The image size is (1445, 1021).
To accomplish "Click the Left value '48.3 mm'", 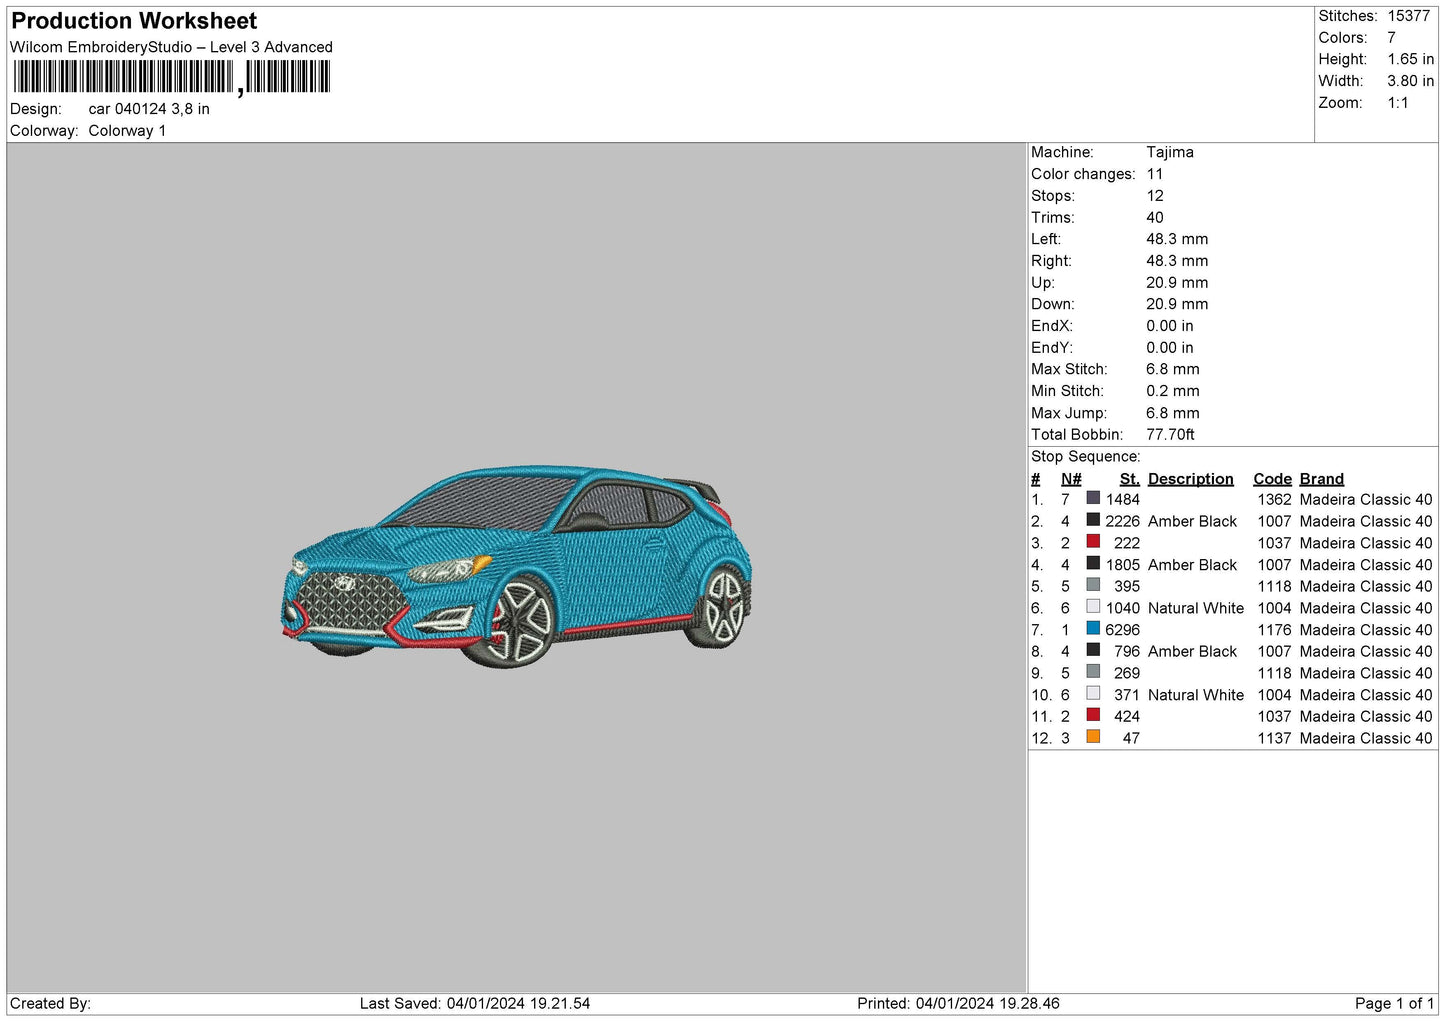I will coord(1177,239).
